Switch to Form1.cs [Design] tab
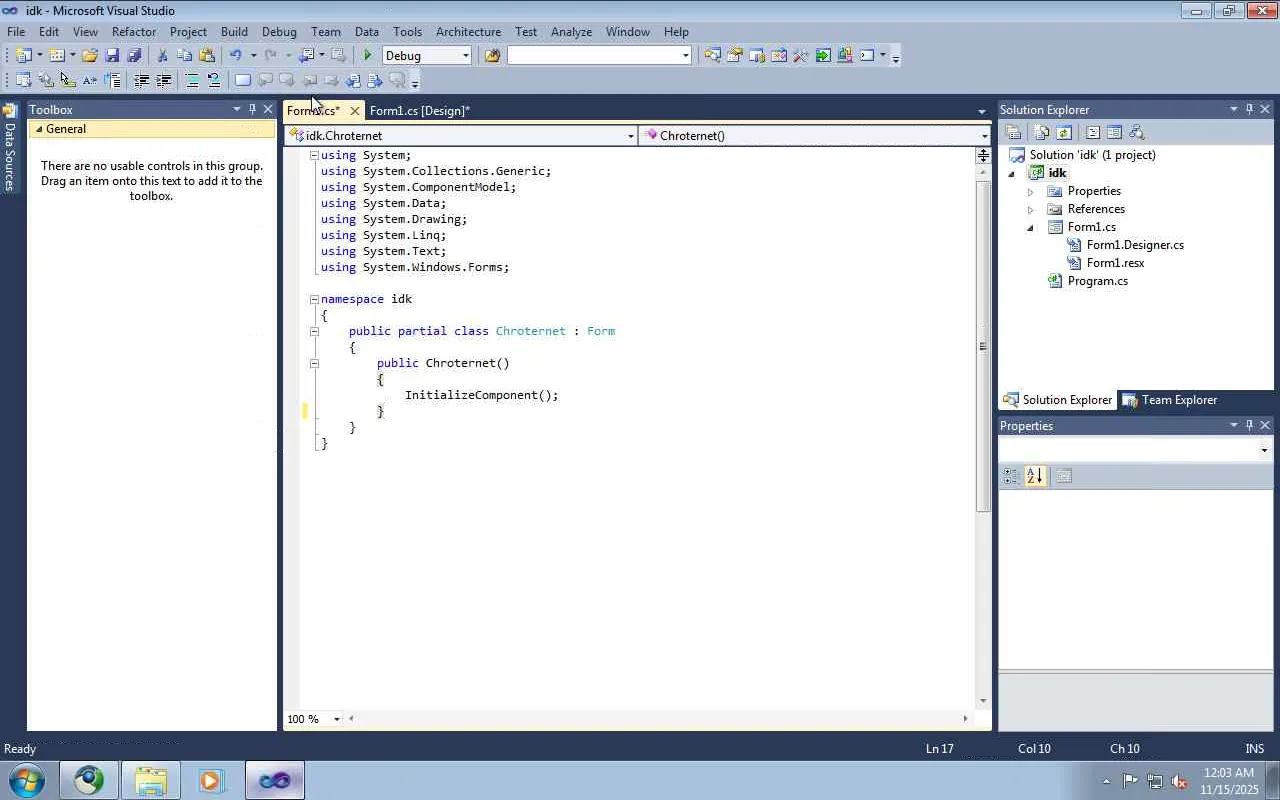1280x800 pixels. 420,111
